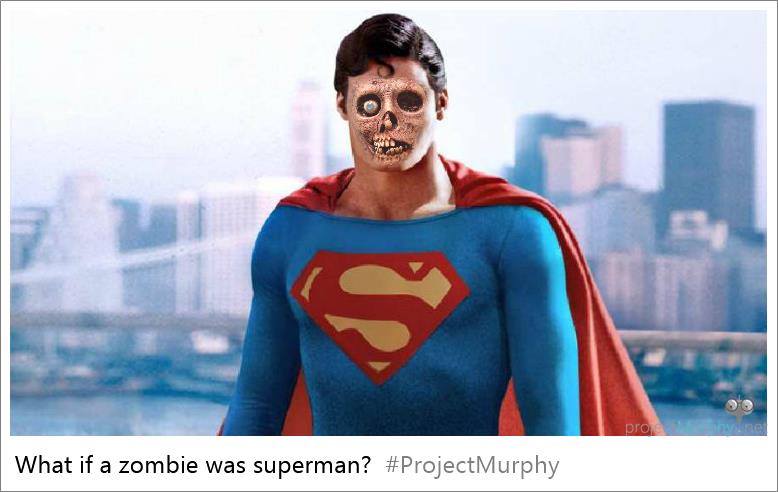The height and width of the screenshot is (492, 778).
Task: Click the dark skyscraper in the background
Action: tap(709, 164)
